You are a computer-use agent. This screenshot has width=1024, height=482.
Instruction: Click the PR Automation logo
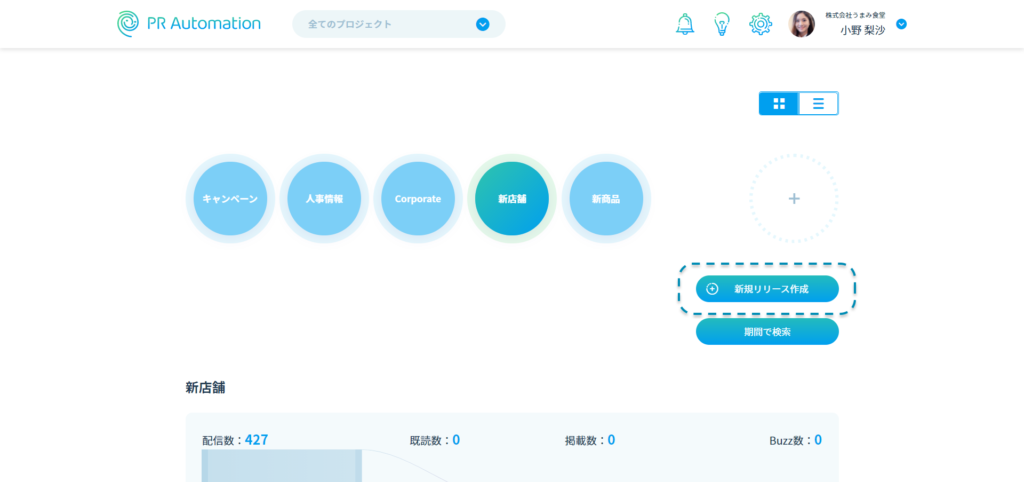pos(189,24)
